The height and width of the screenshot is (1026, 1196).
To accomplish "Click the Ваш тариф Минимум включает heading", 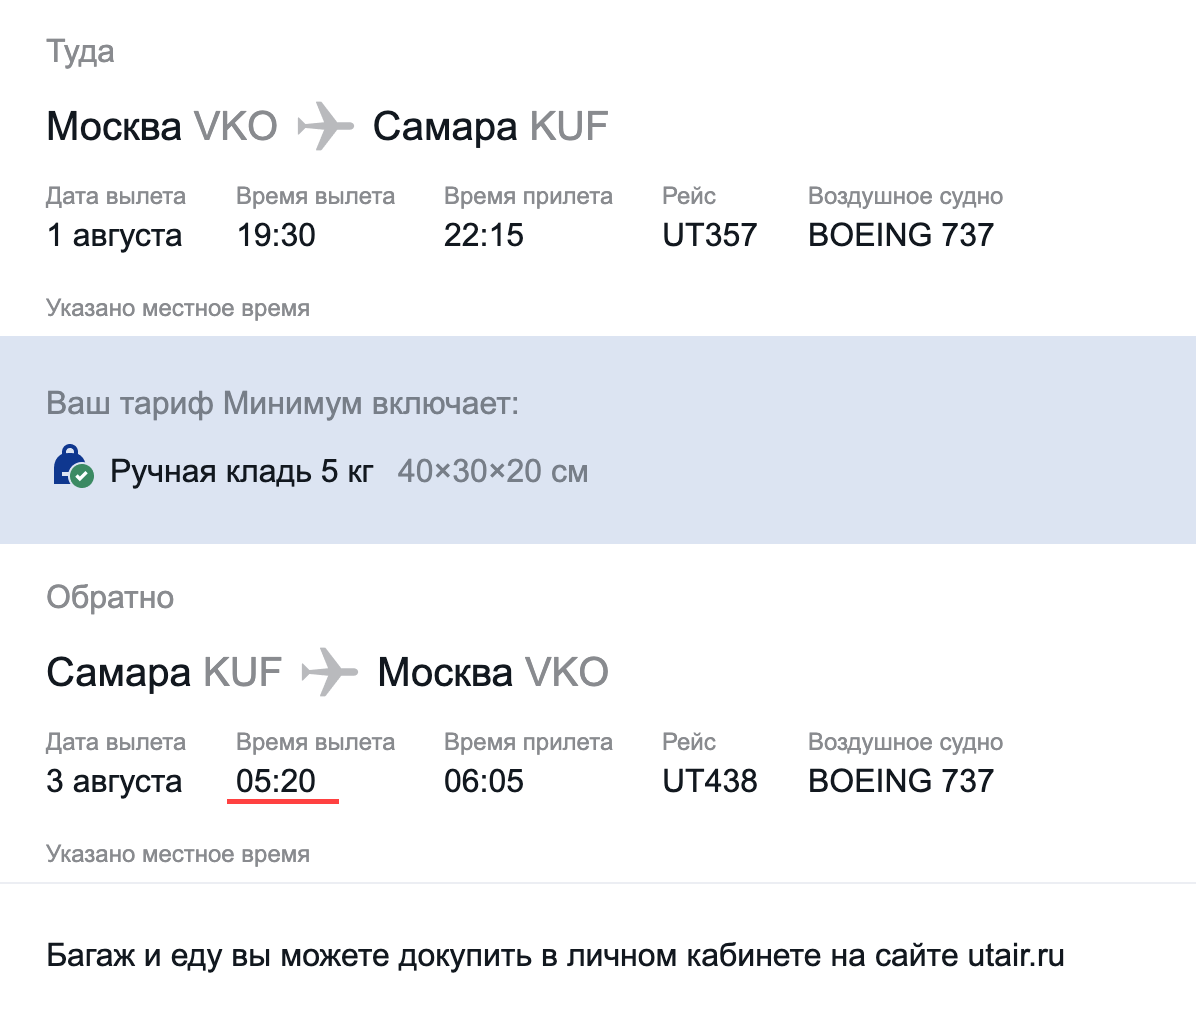I will click(x=282, y=404).
